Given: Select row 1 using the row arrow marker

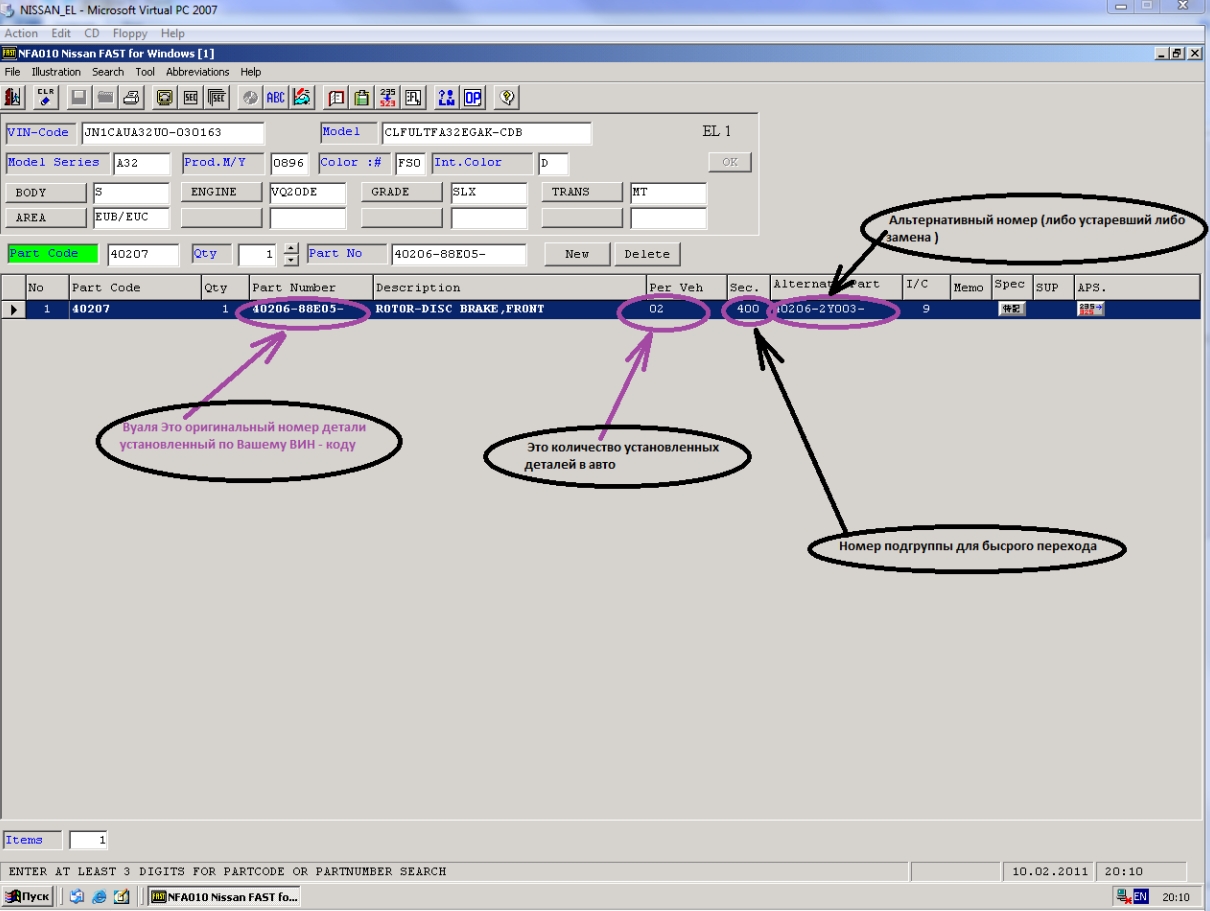Looking at the screenshot, I should click(14, 310).
